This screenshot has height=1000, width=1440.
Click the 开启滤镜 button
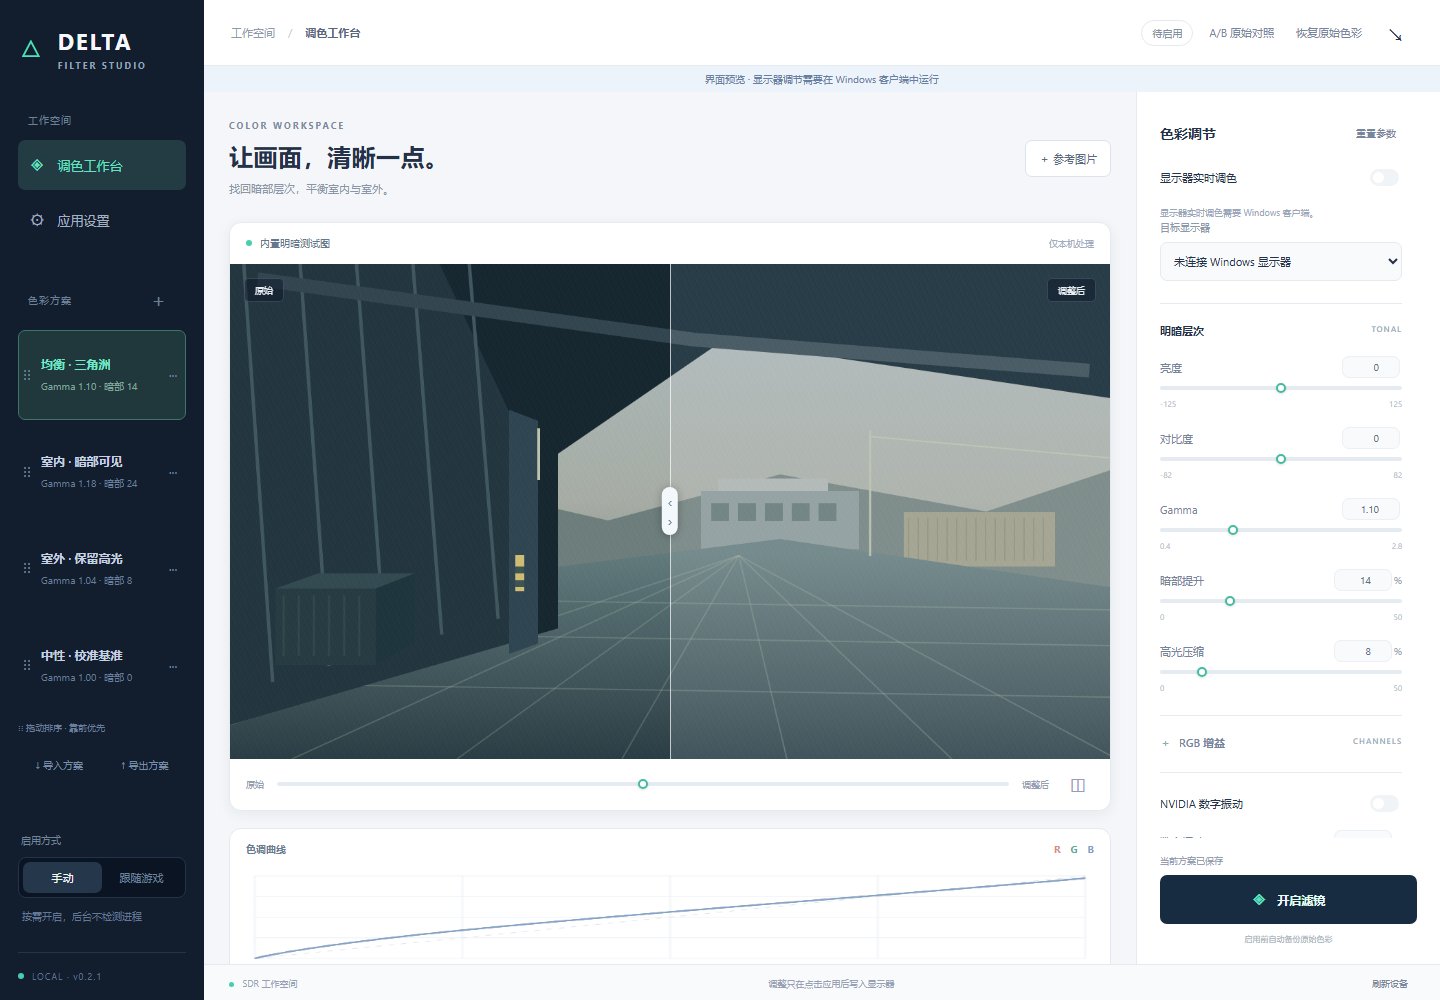pos(1288,900)
